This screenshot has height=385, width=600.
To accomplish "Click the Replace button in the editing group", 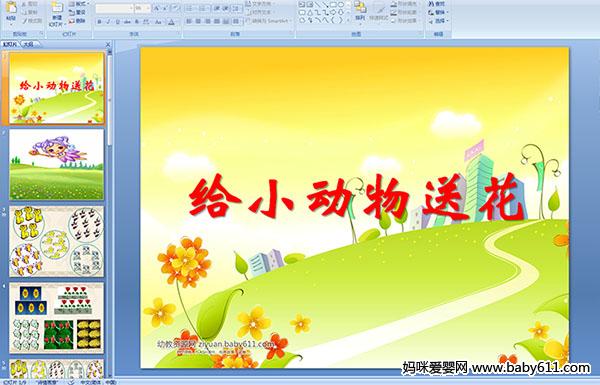I will pyautogui.click(x=437, y=12).
